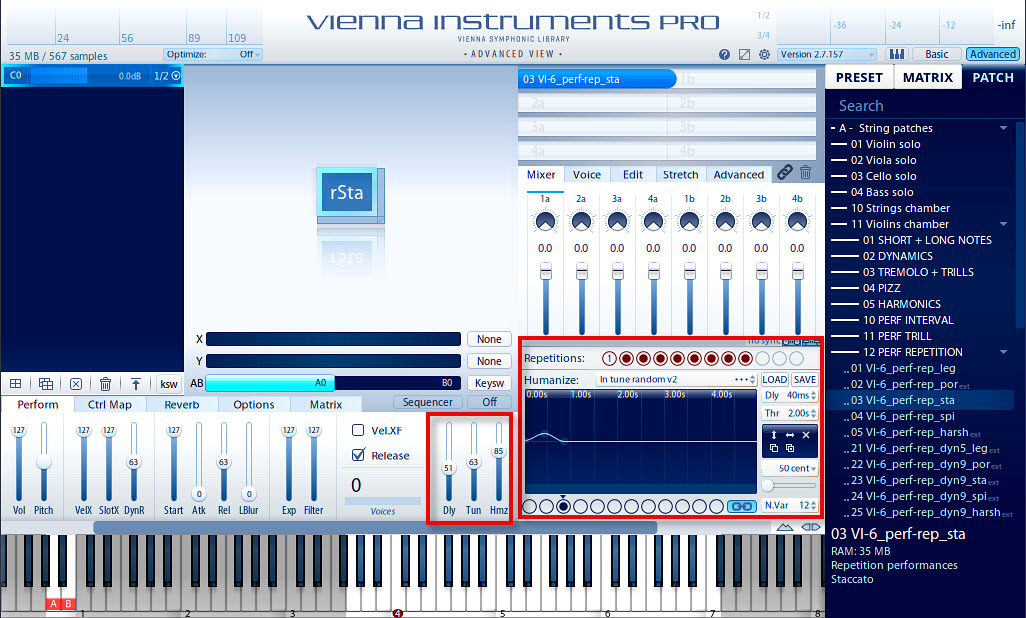The height and width of the screenshot is (618, 1026).
Task: Switch to Advanced view
Action: (993, 54)
